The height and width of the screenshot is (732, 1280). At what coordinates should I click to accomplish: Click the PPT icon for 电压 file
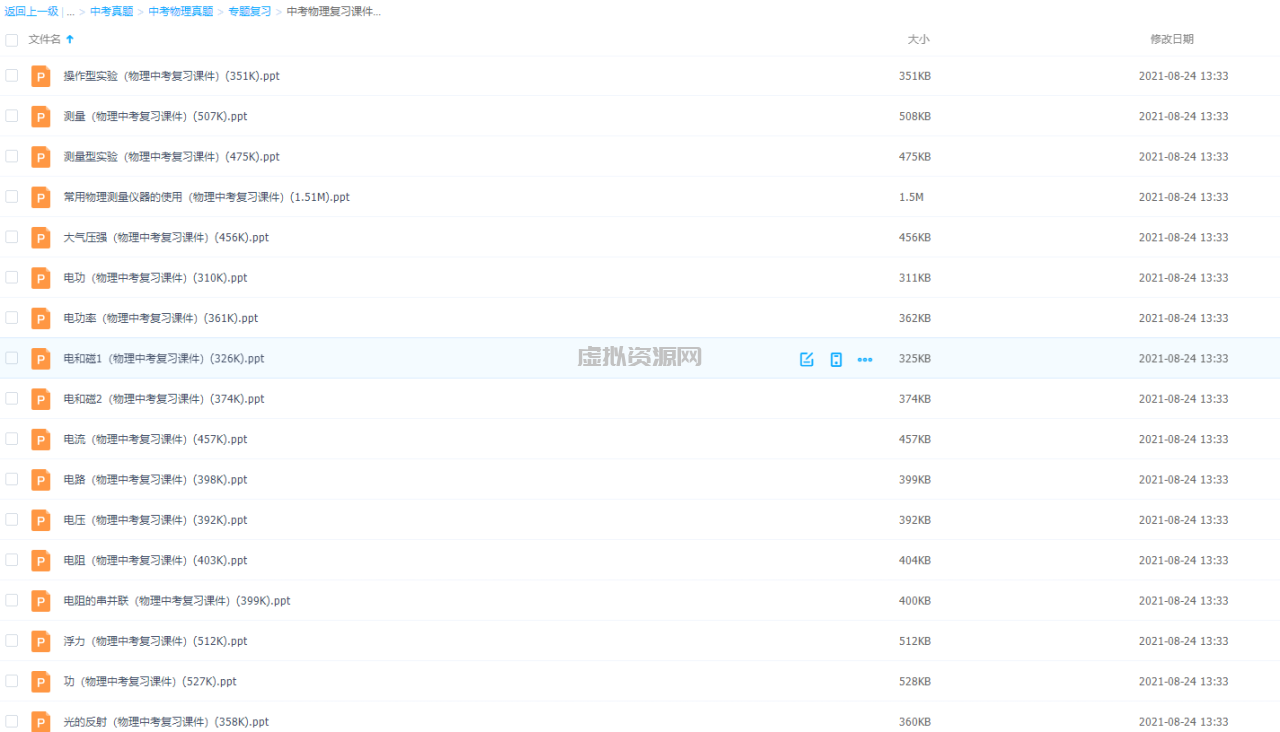[x=41, y=520]
